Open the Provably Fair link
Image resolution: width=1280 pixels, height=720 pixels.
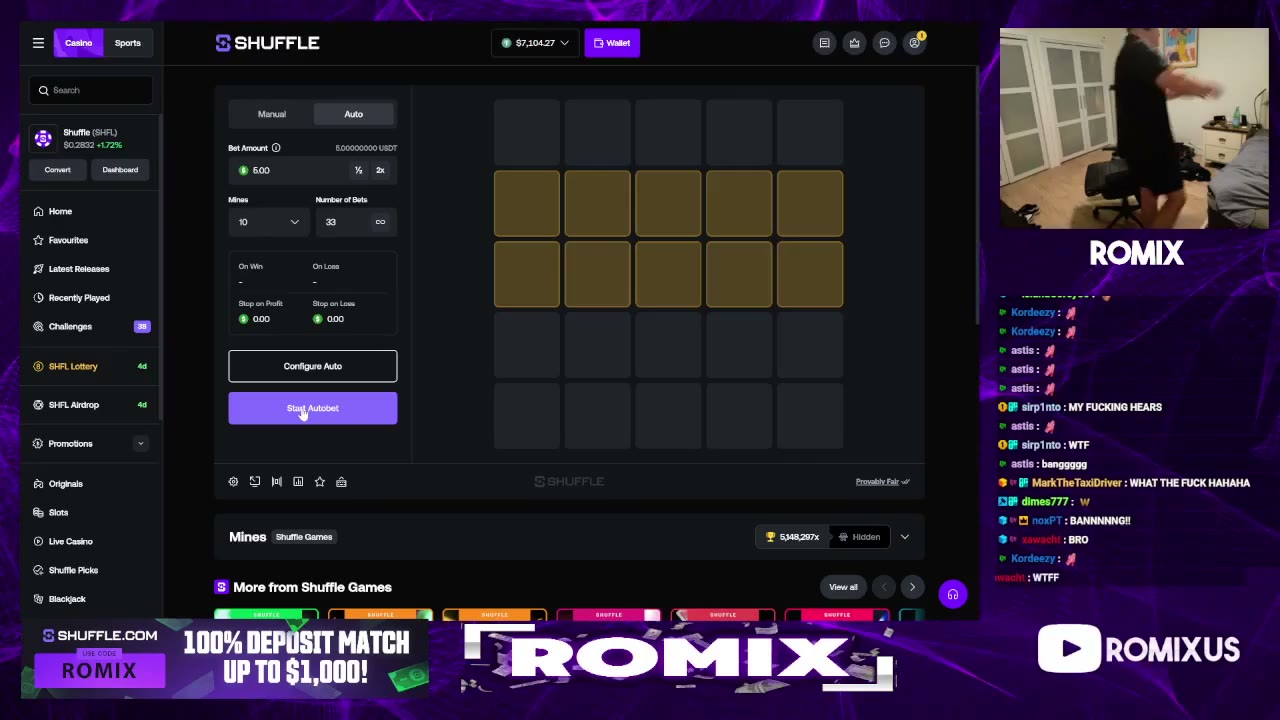tap(882, 482)
